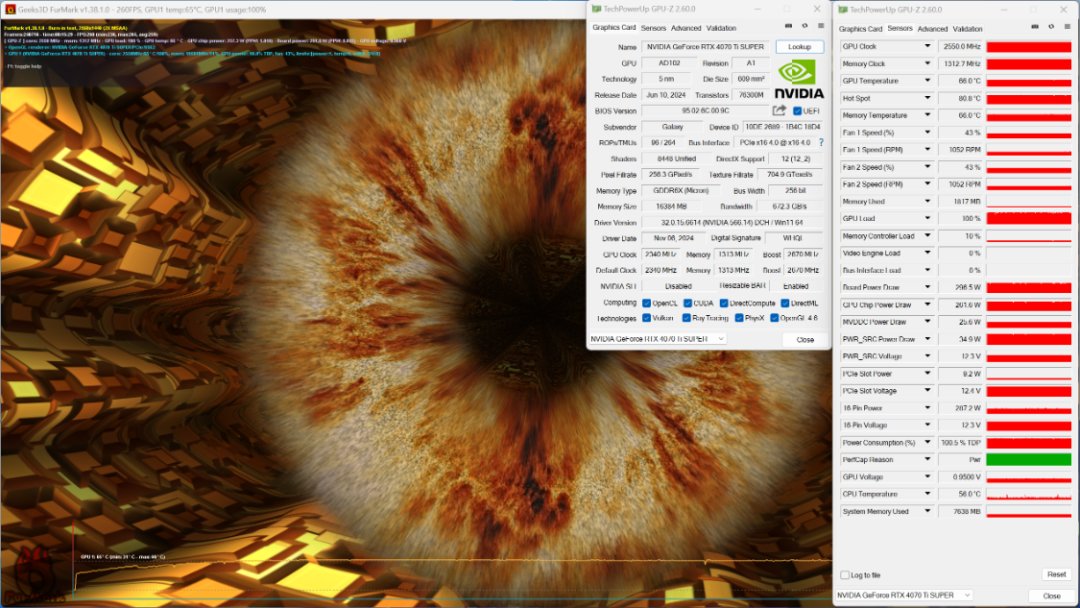This screenshot has height=608, width=1080.
Task: Toggle the Vulkan checkbox
Action: 646,318
